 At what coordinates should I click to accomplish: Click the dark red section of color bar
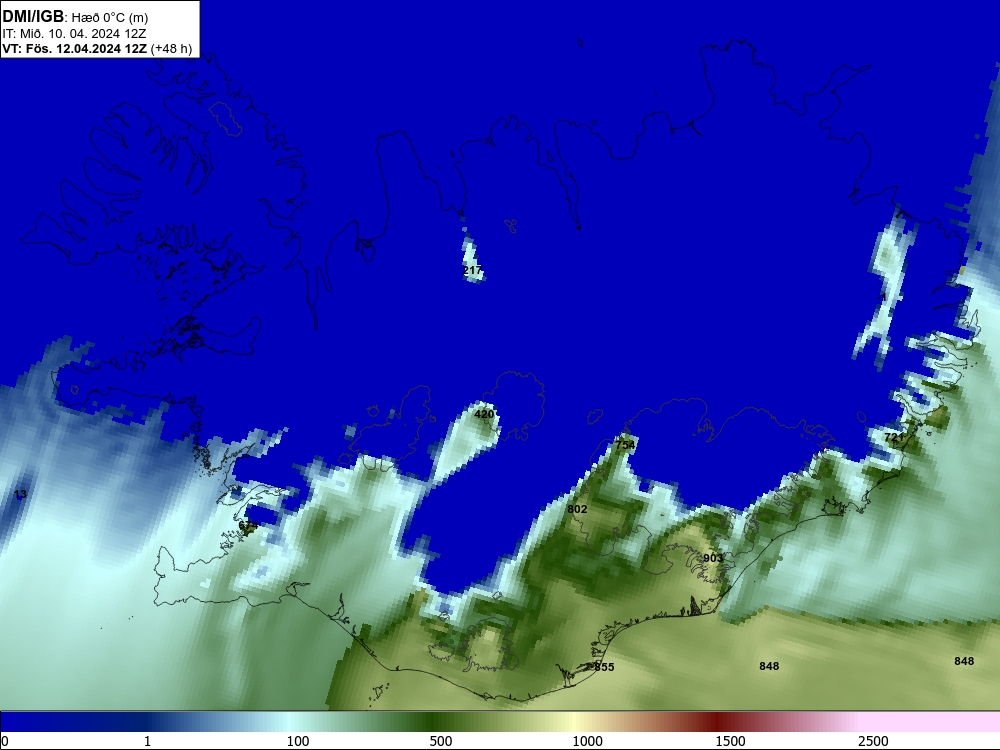pyautogui.click(x=719, y=722)
